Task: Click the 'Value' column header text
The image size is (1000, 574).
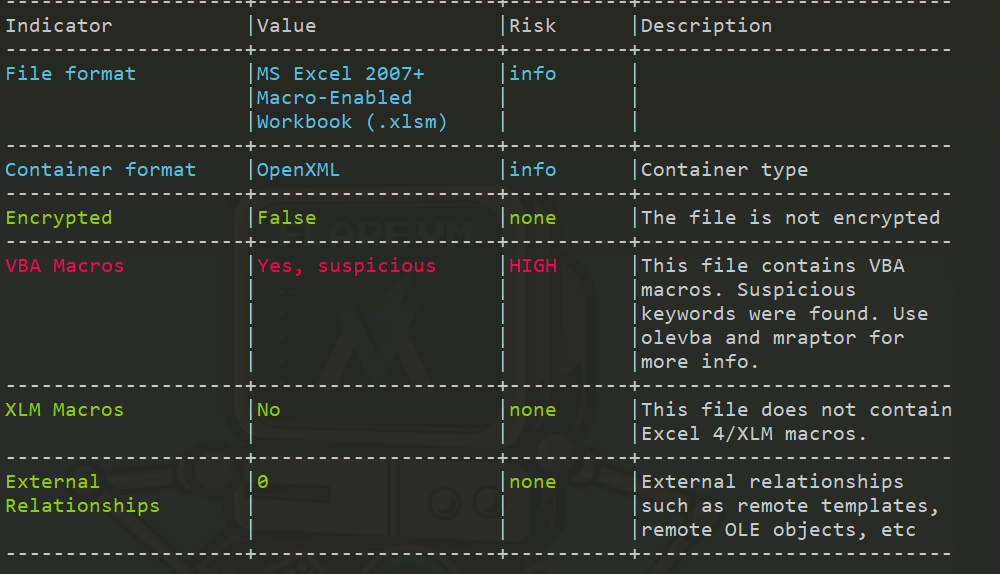Action: [x=286, y=26]
